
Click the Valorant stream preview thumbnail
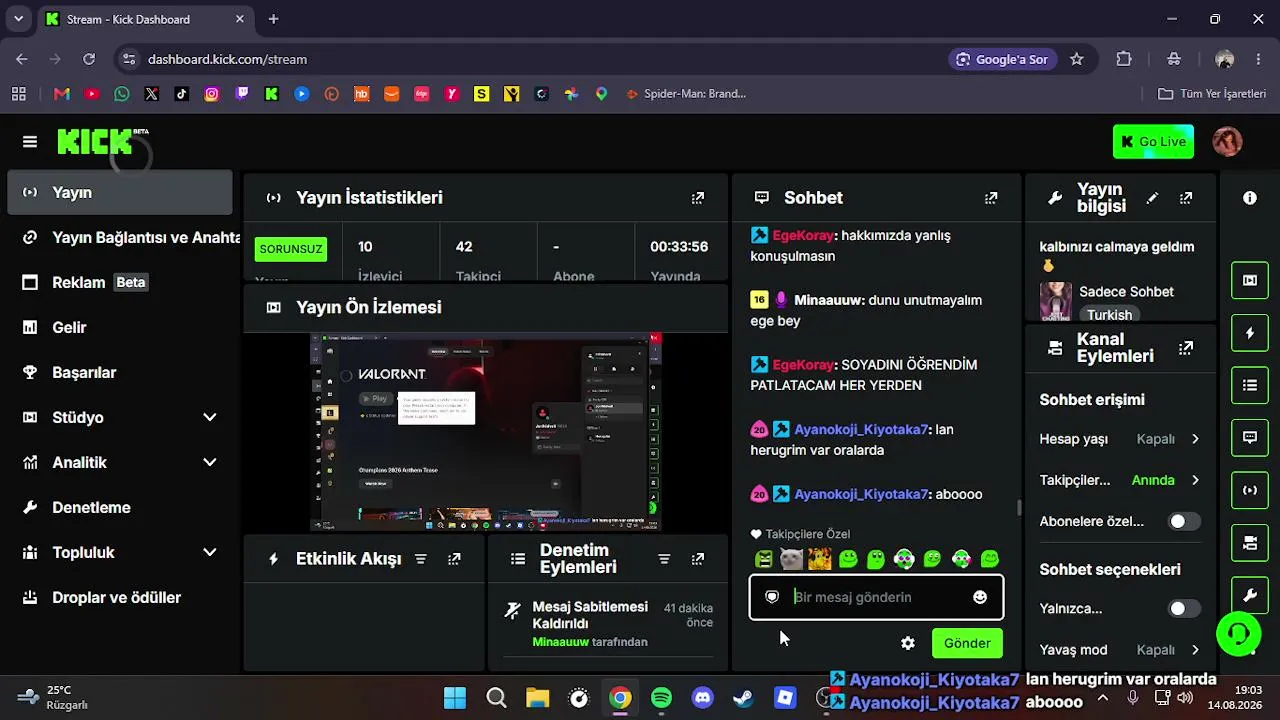tap(486, 432)
